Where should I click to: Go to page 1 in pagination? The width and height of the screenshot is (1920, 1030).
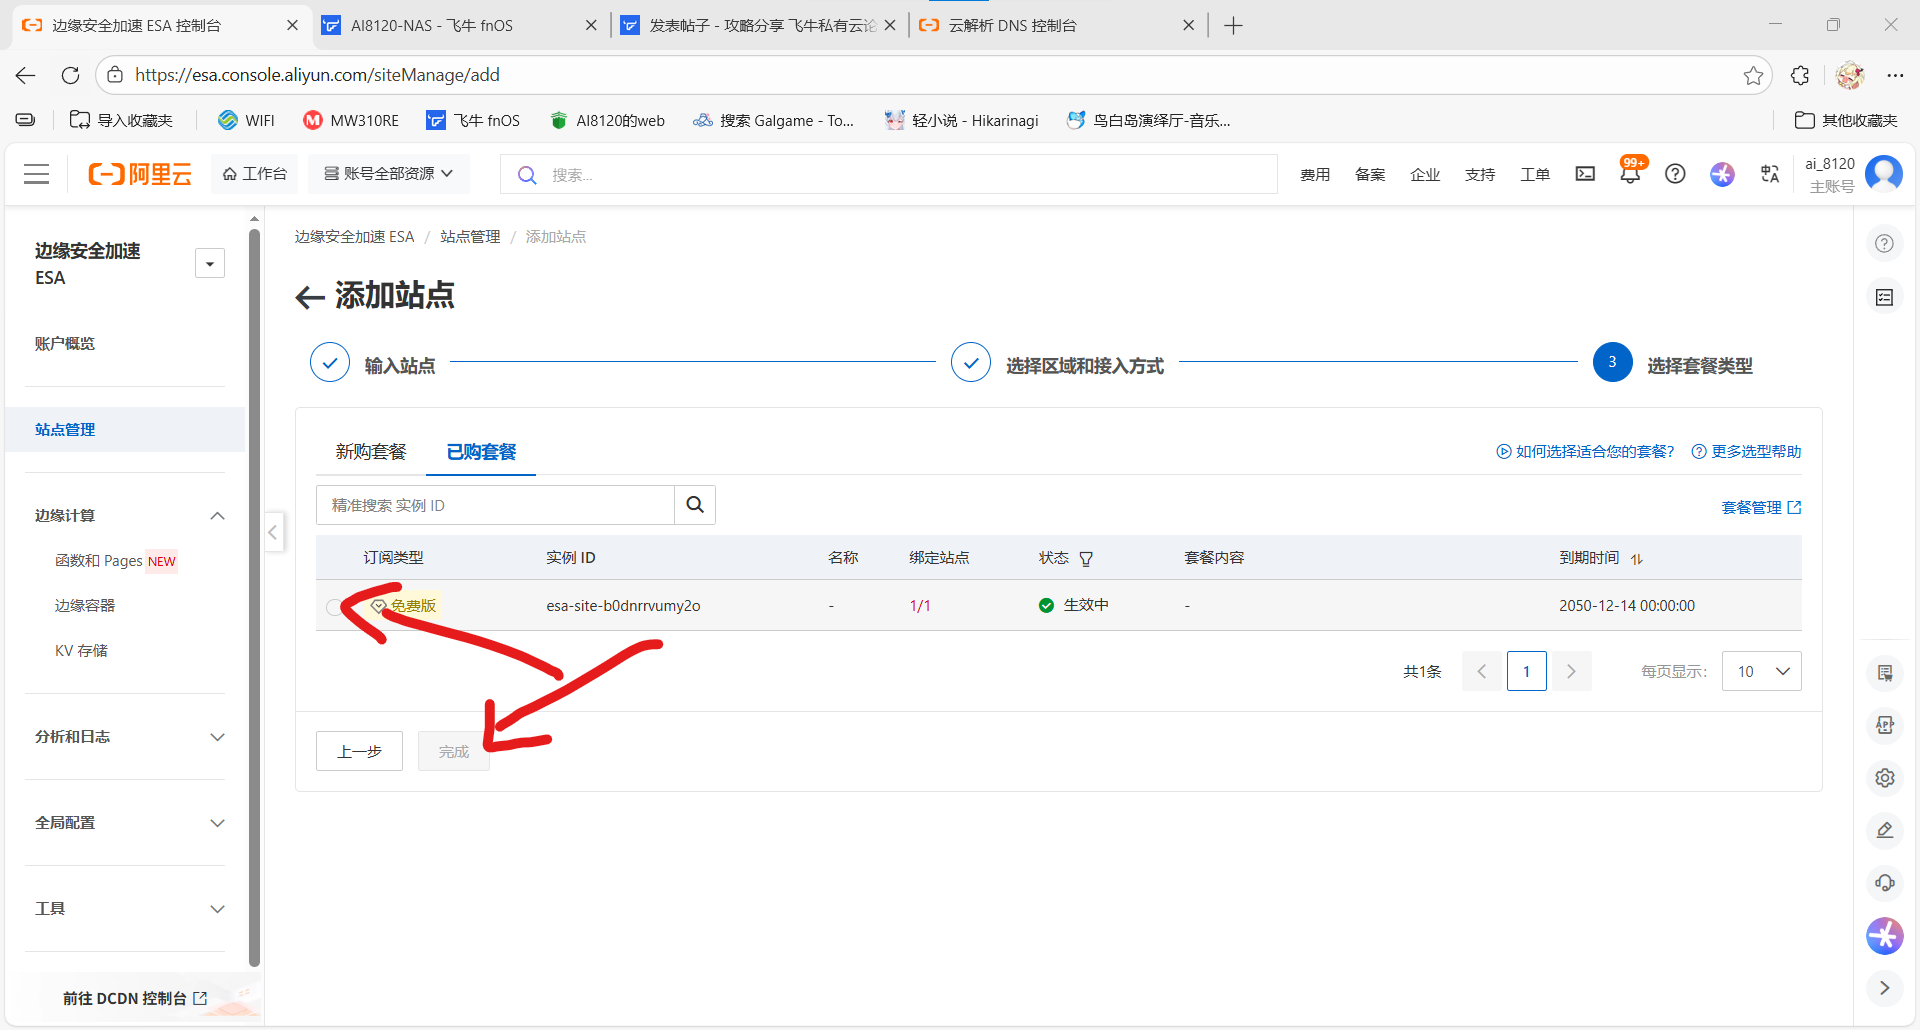[1526, 671]
